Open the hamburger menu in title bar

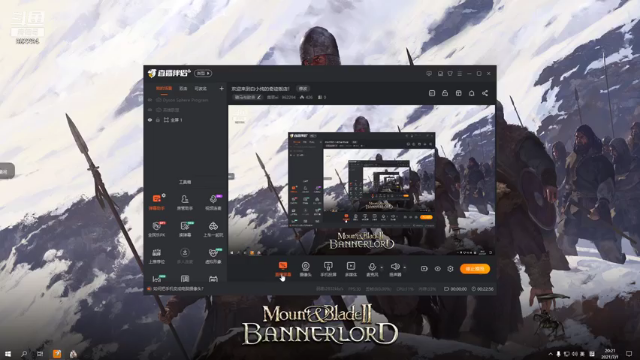tap(460, 73)
